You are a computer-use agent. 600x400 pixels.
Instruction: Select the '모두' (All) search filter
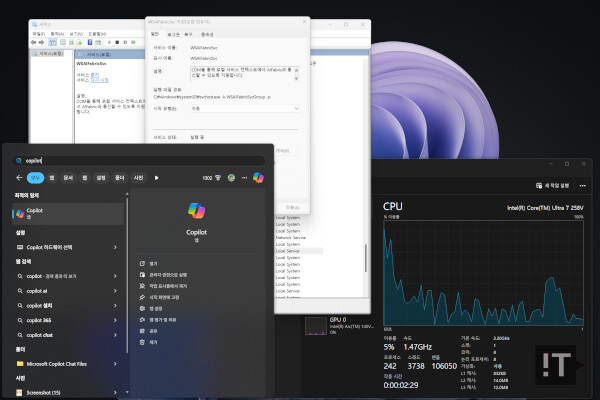[x=35, y=178]
